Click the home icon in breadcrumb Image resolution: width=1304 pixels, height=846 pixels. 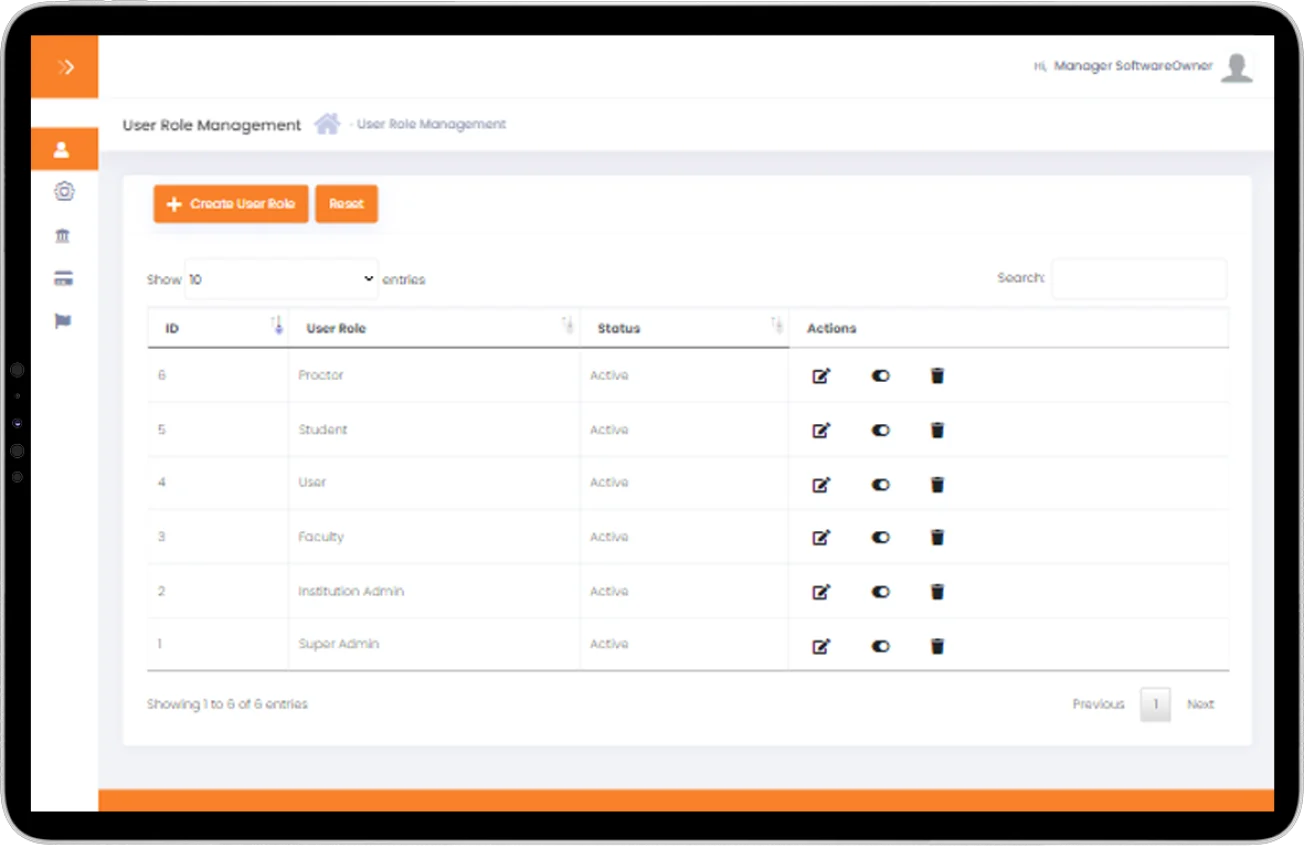327,125
